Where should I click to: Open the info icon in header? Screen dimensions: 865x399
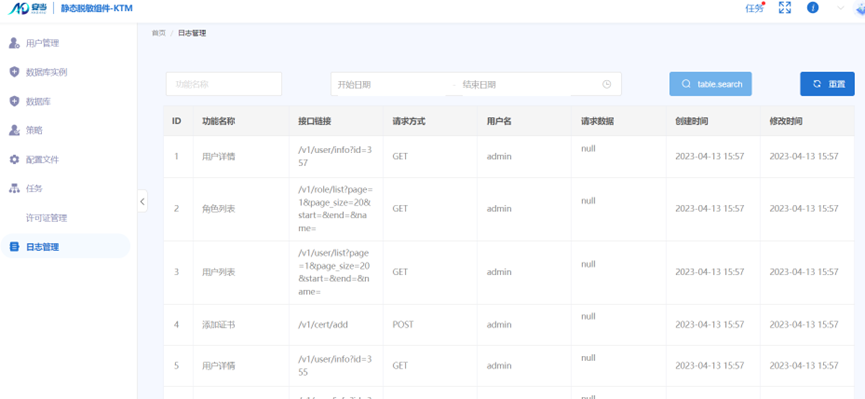(x=813, y=8)
